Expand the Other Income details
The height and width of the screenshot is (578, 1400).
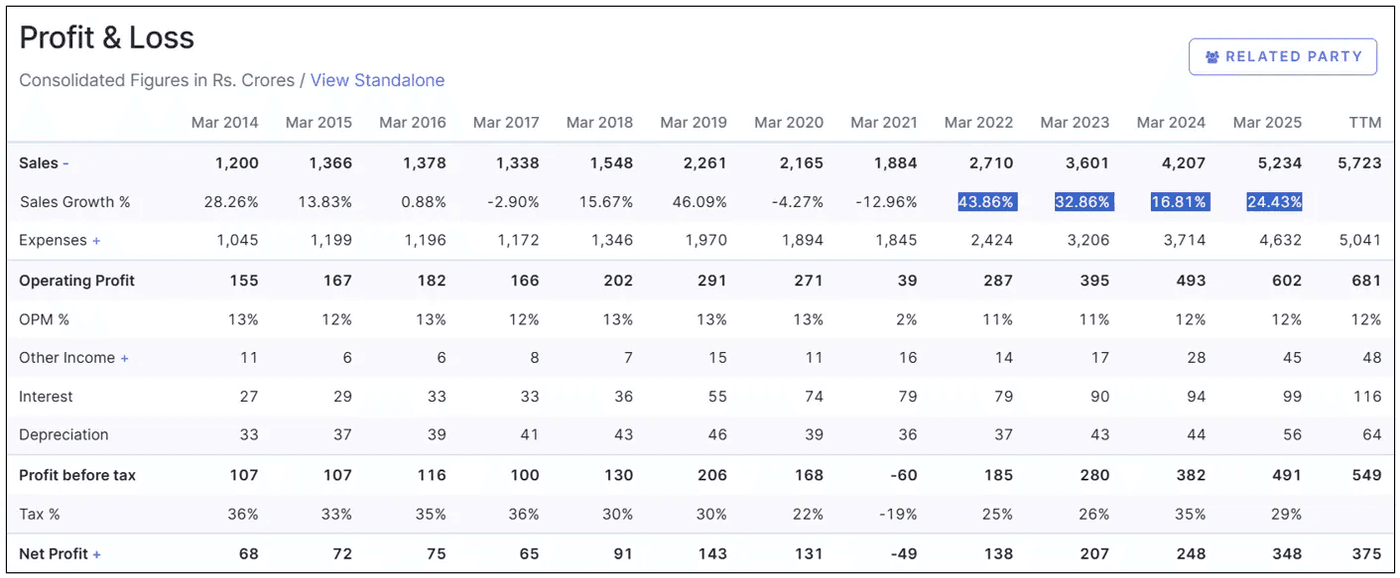click(x=124, y=357)
